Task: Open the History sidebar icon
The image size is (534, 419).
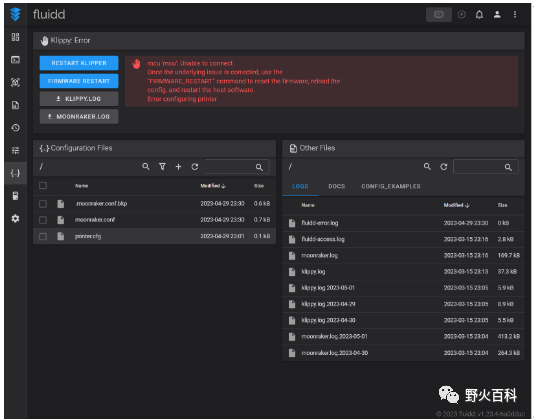Action: pyautogui.click(x=15, y=128)
